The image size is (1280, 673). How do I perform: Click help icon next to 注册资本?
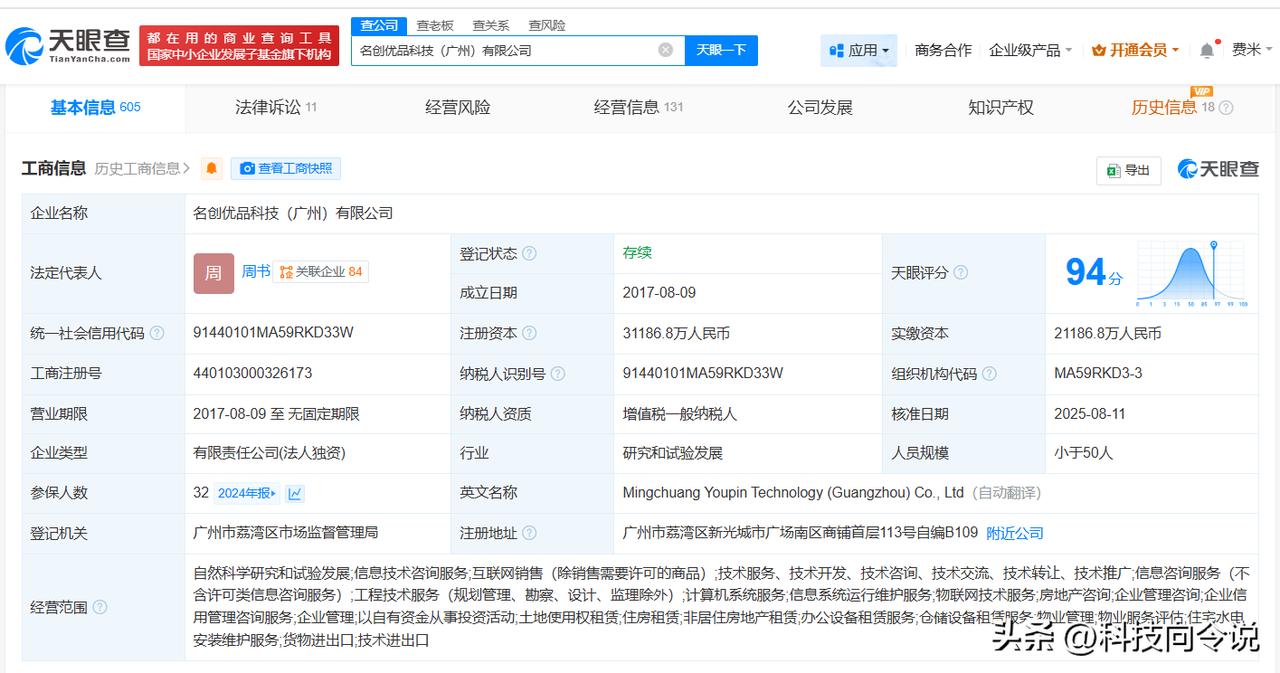(x=529, y=334)
